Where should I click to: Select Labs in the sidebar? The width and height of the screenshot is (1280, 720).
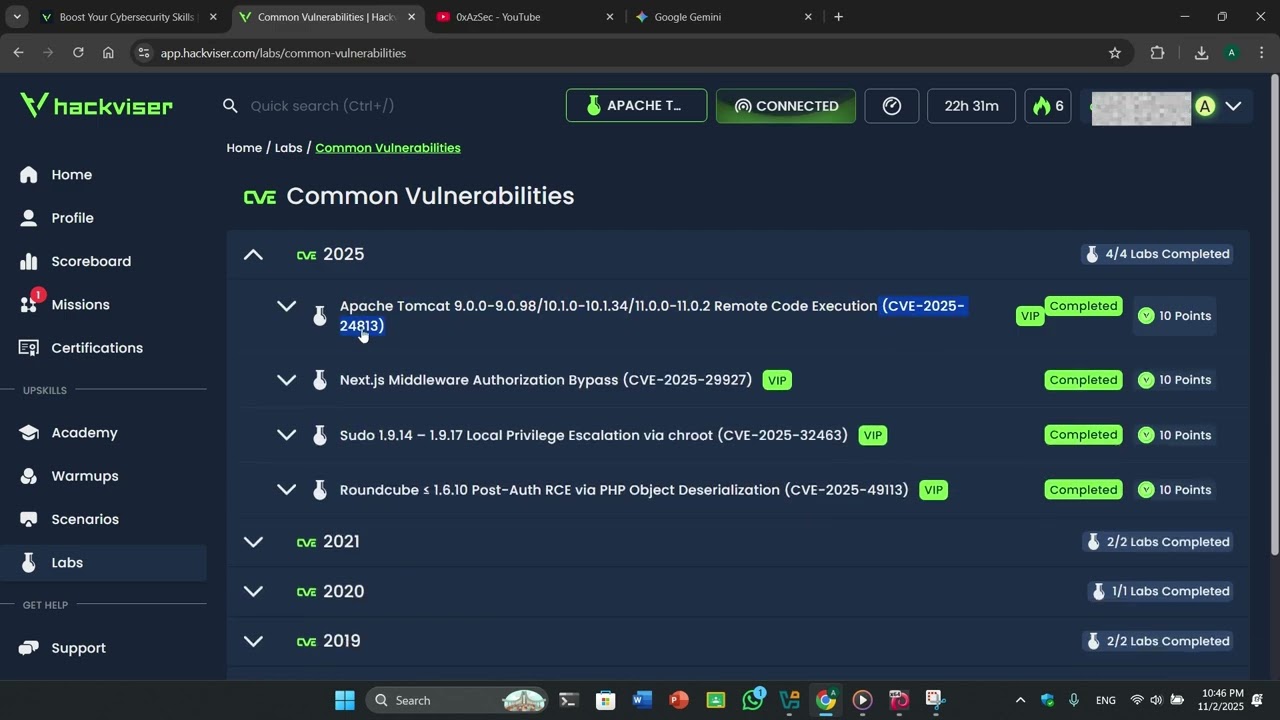(x=103, y=562)
